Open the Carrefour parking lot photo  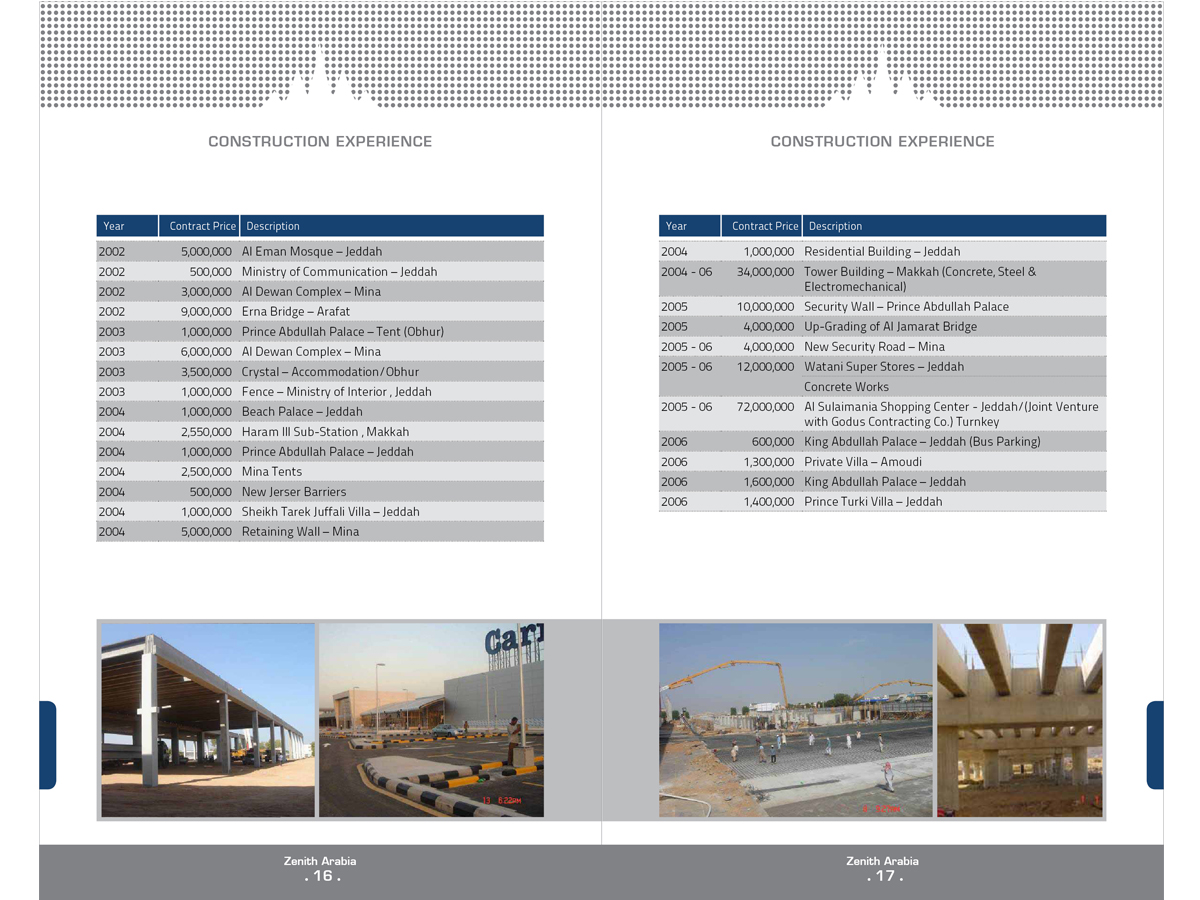click(431, 720)
